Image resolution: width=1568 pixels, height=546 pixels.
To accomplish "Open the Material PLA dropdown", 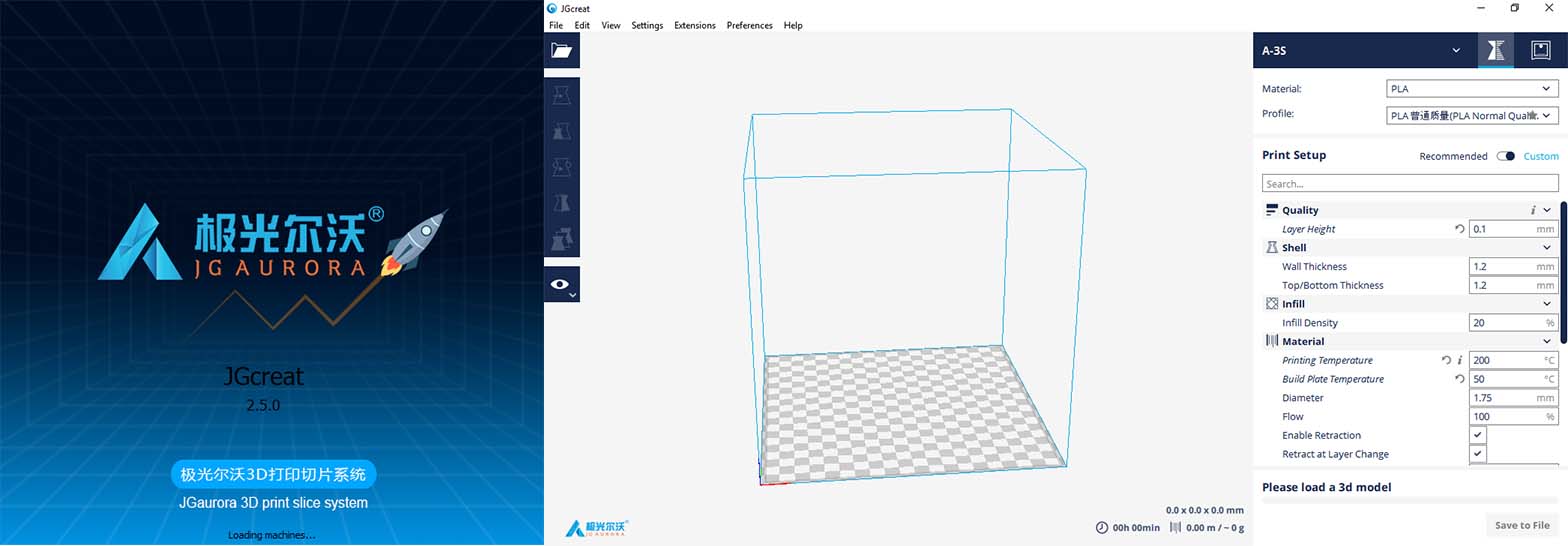I will click(x=1472, y=89).
